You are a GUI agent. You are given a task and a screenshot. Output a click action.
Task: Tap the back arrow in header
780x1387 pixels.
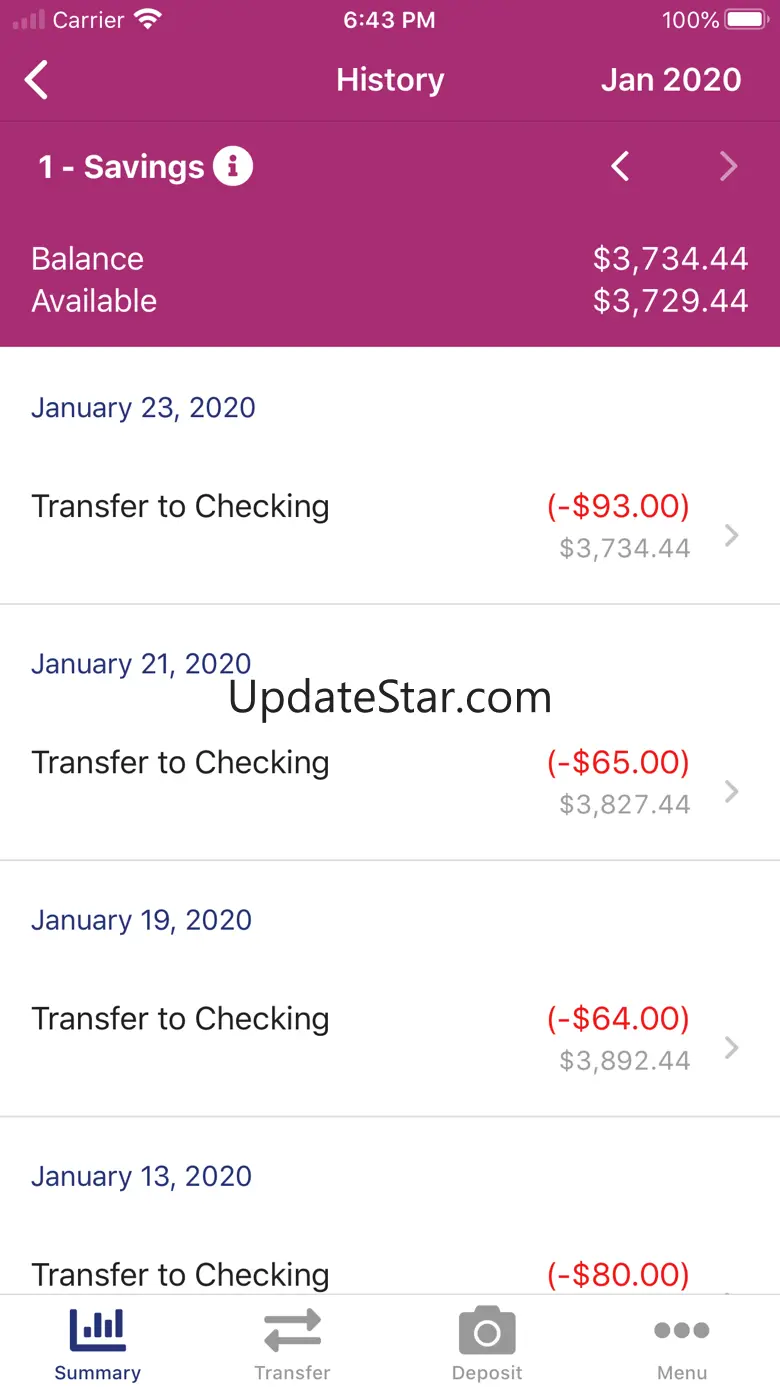pos(37,80)
